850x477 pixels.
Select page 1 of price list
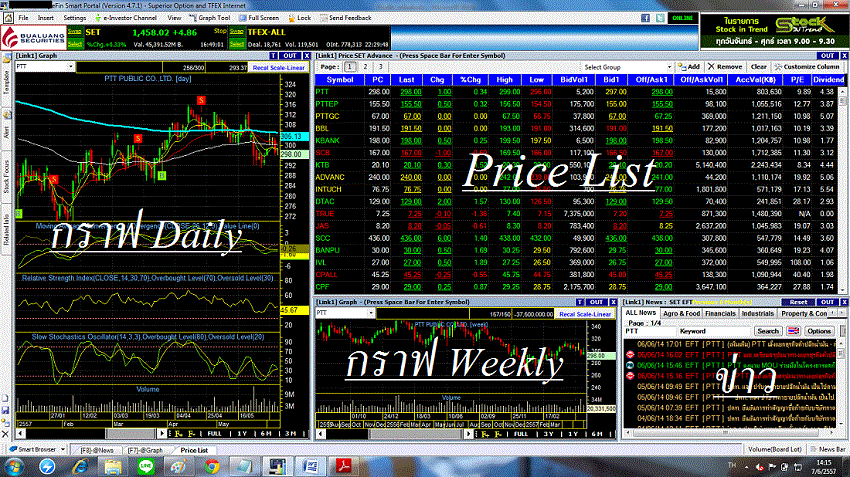click(350, 67)
